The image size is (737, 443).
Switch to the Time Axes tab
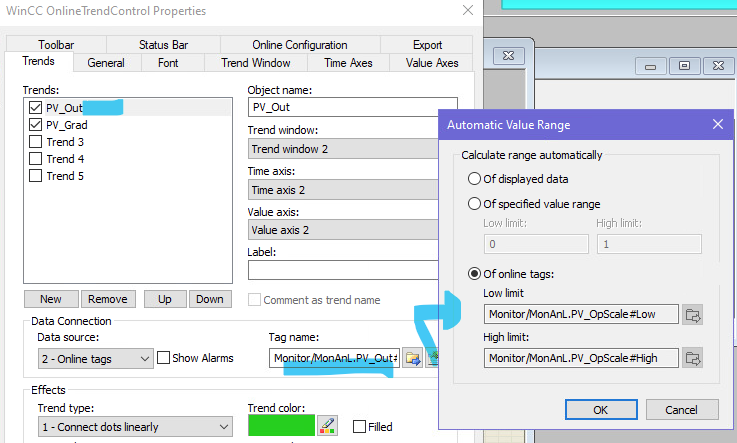coord(348,62)
